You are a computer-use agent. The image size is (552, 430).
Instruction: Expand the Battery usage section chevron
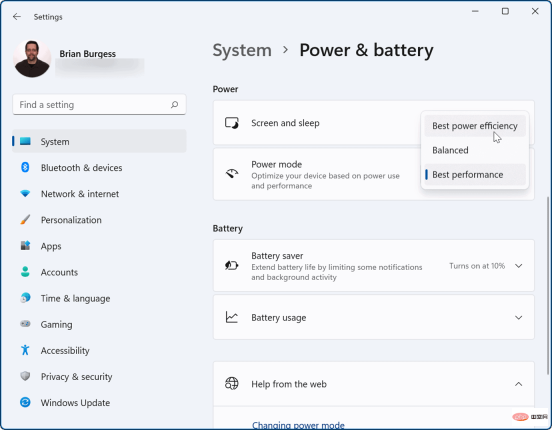(x=519, y=318)
